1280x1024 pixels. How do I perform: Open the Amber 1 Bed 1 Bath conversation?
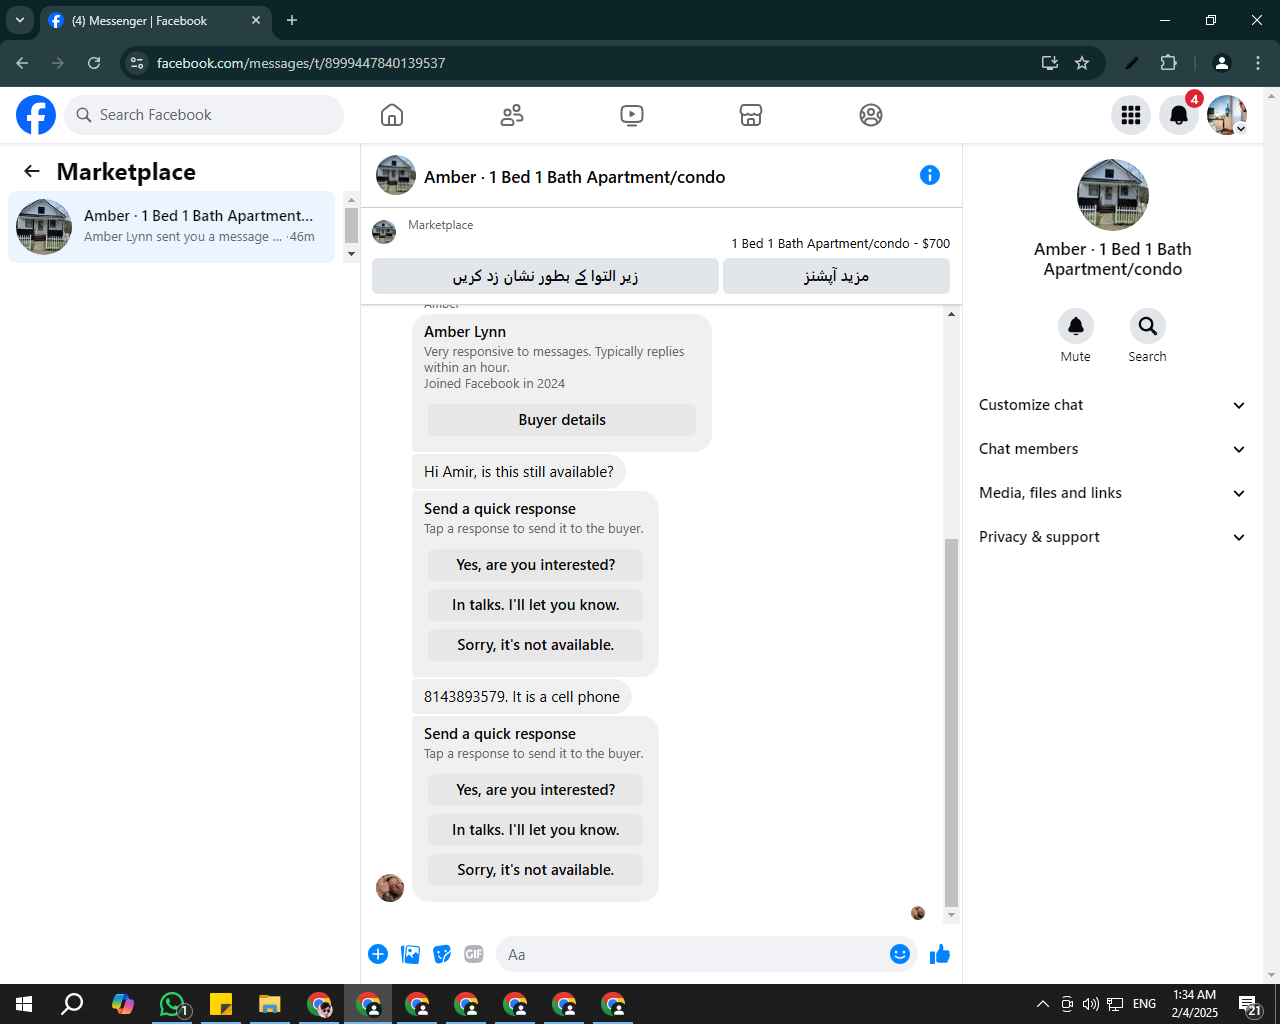point(171,227)
